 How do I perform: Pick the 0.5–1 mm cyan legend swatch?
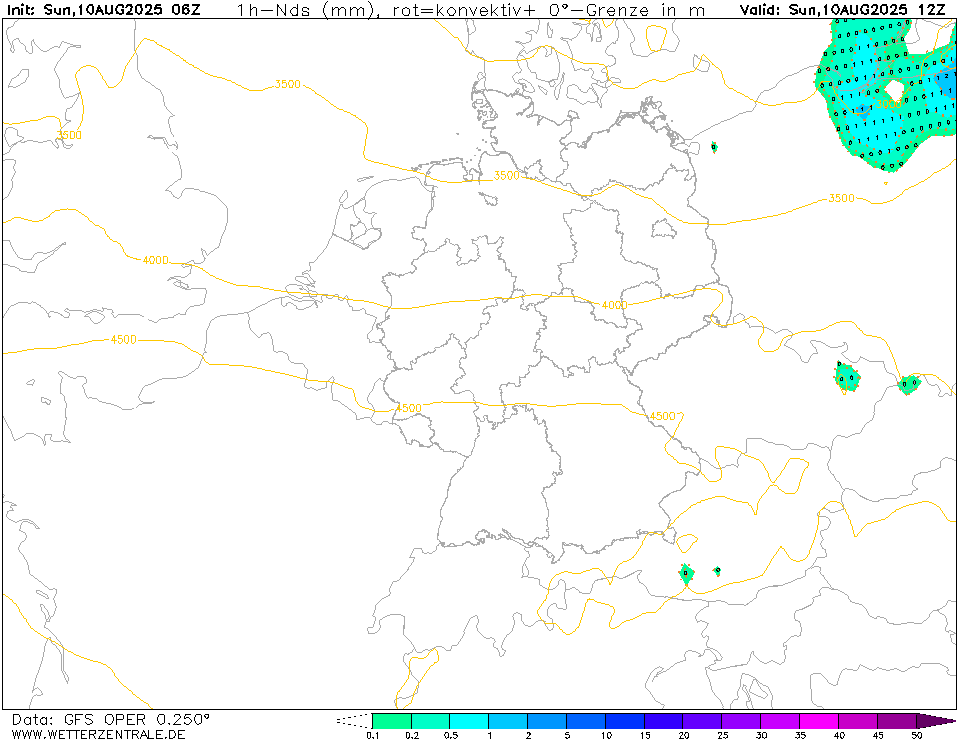click(x=470, y=721)
